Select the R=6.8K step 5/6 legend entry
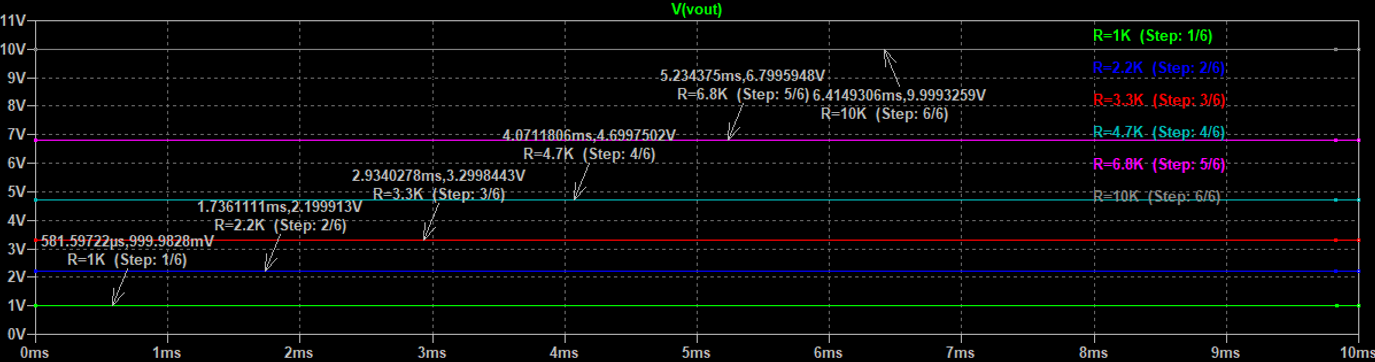The image size is (1375, 362). (1159, 164)
